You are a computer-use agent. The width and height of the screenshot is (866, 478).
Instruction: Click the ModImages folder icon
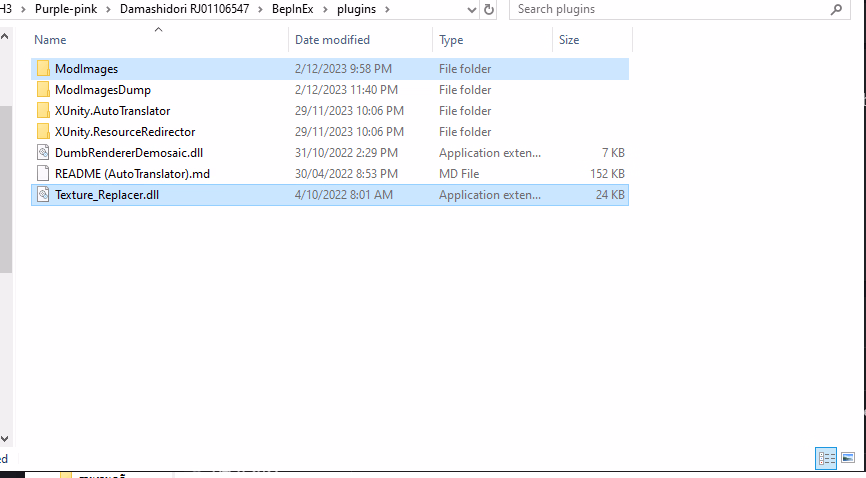tap(43, 69)
